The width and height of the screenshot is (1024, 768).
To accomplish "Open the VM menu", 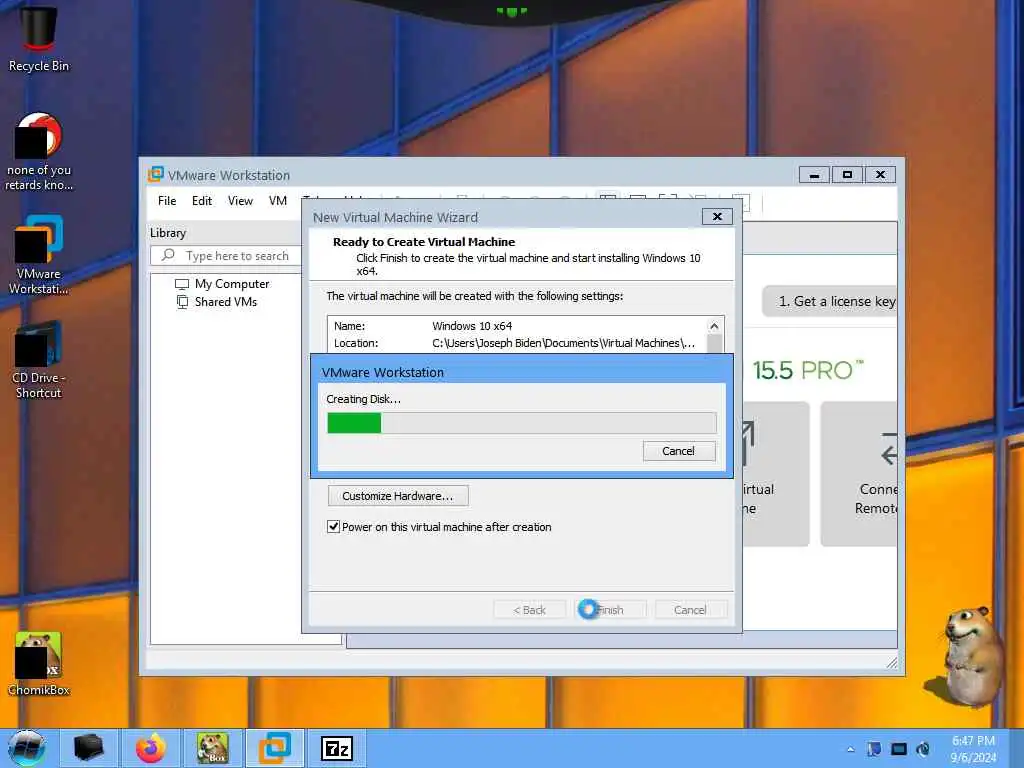I will point(278,201).
